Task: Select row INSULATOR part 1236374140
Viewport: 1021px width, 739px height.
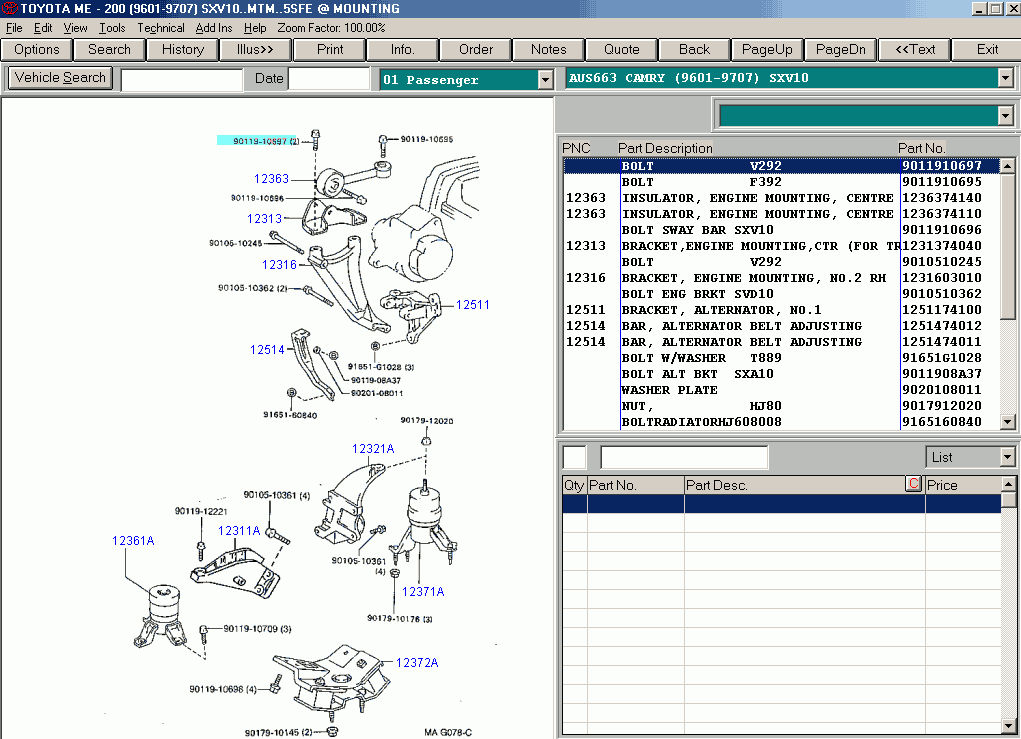Action: point(781,198)
